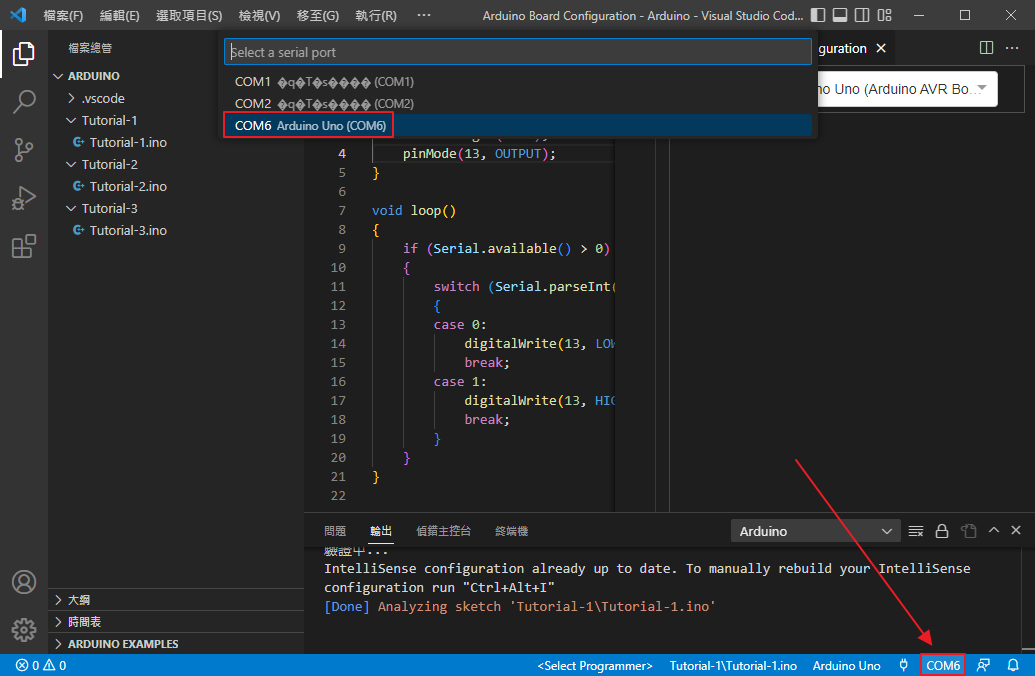Click the notifications bell in status bar

tap(1013, 665)
